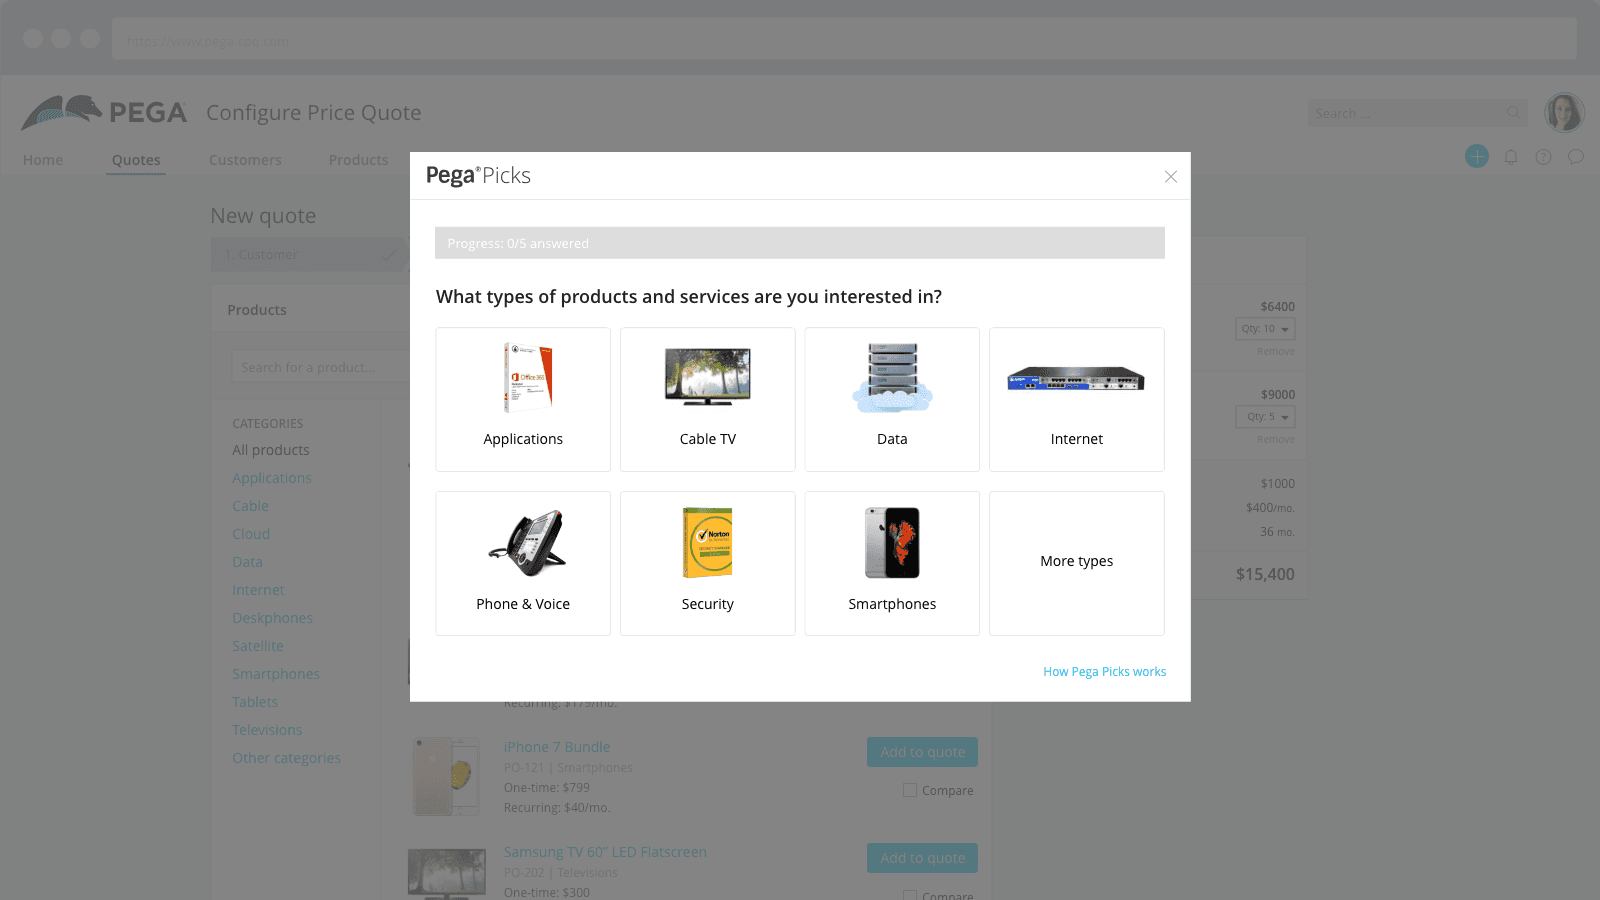Pick the Smartphones product tile

[x=892, y=563]
